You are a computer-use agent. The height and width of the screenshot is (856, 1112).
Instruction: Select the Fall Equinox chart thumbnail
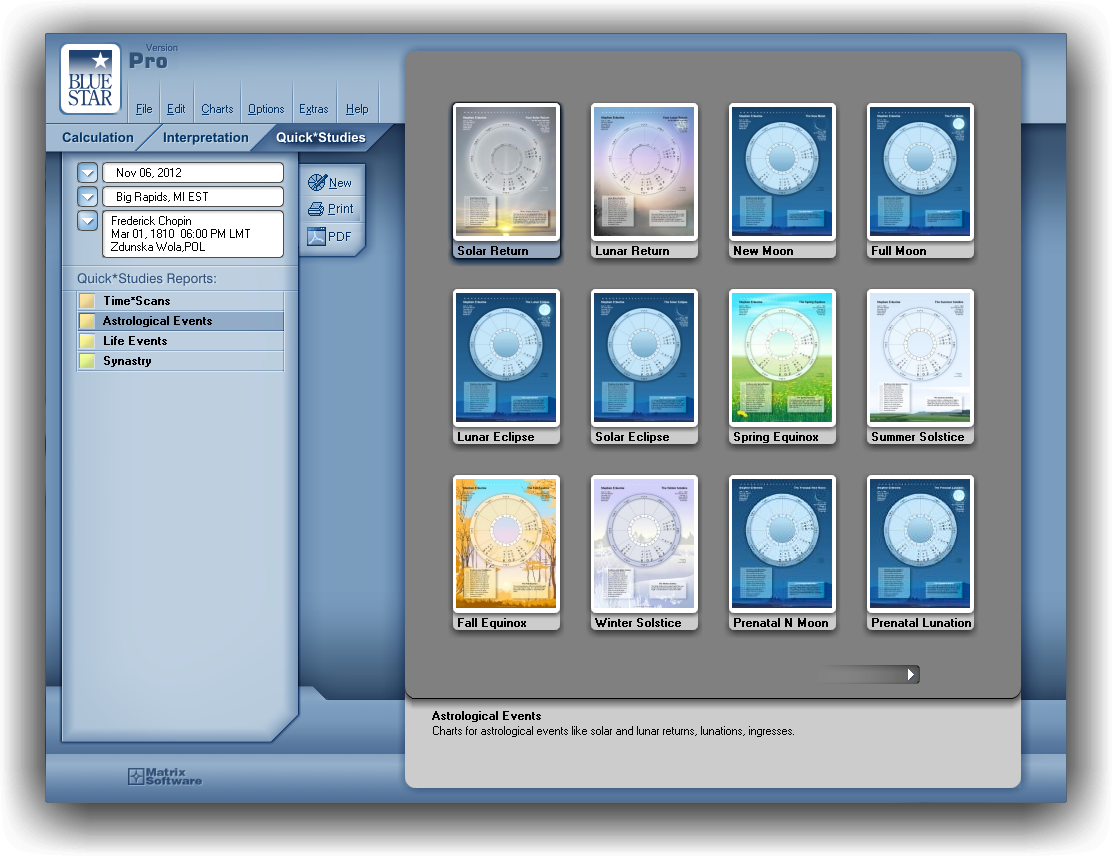tap(506, 543)
